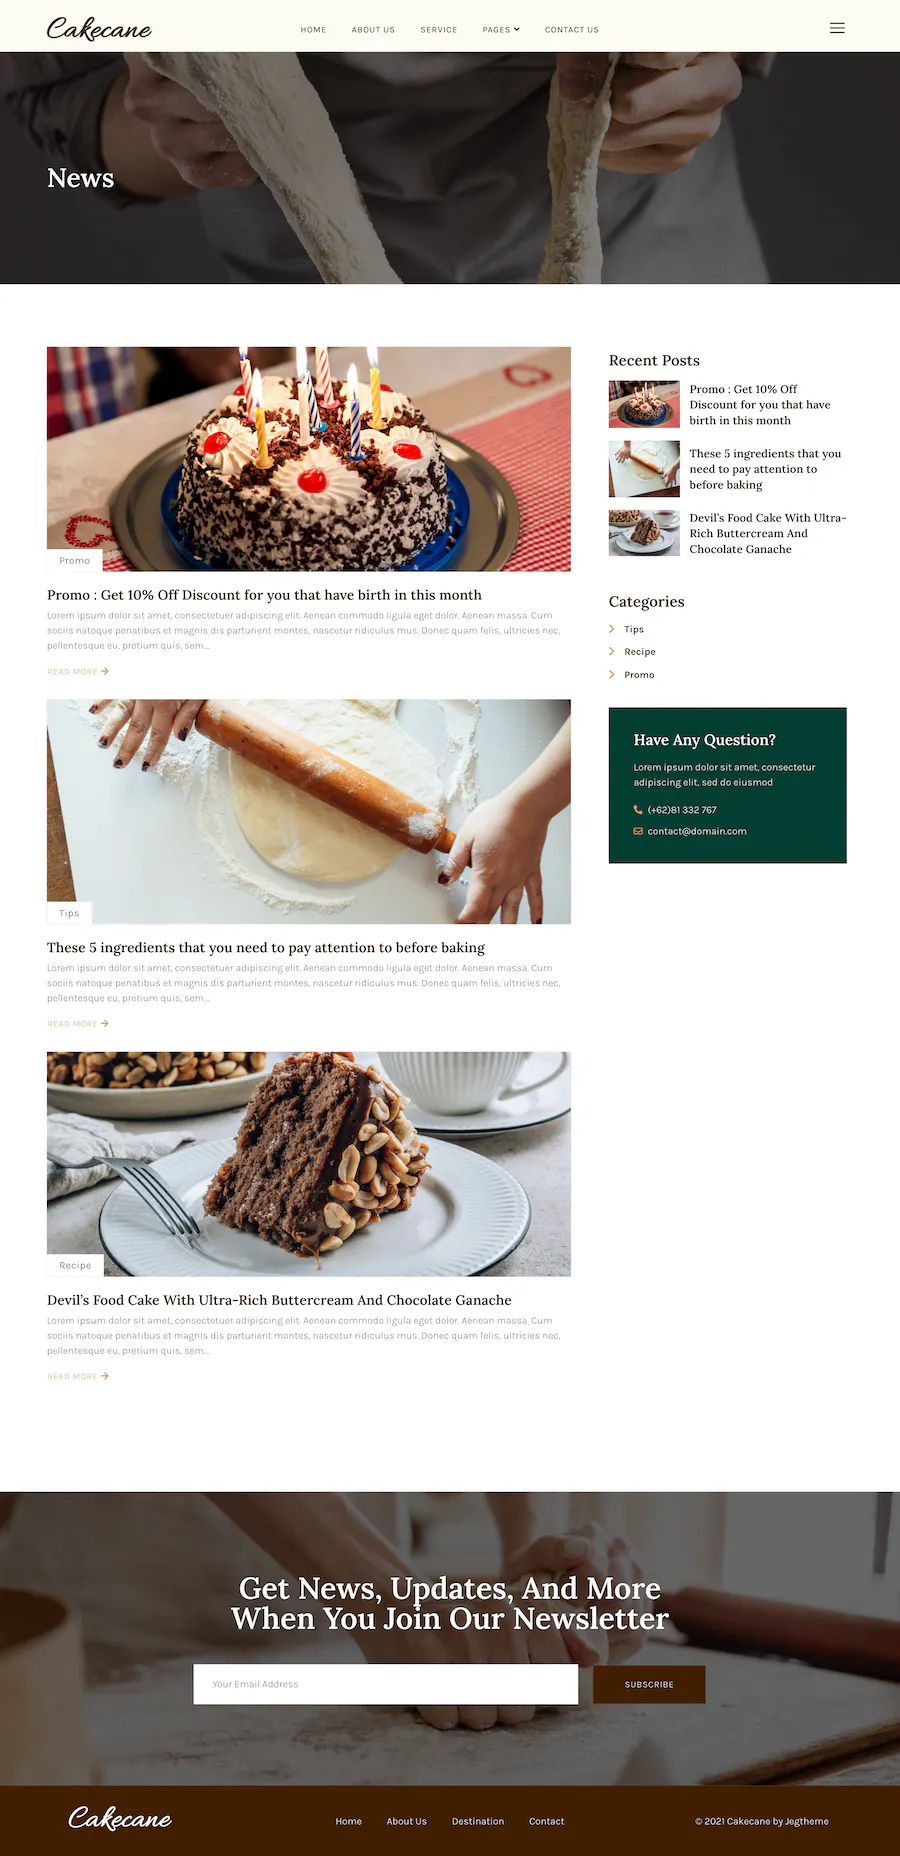The image size is (900, 1856).
Task: Click the chevron icon next to Promo category
Action: (612, 674)
